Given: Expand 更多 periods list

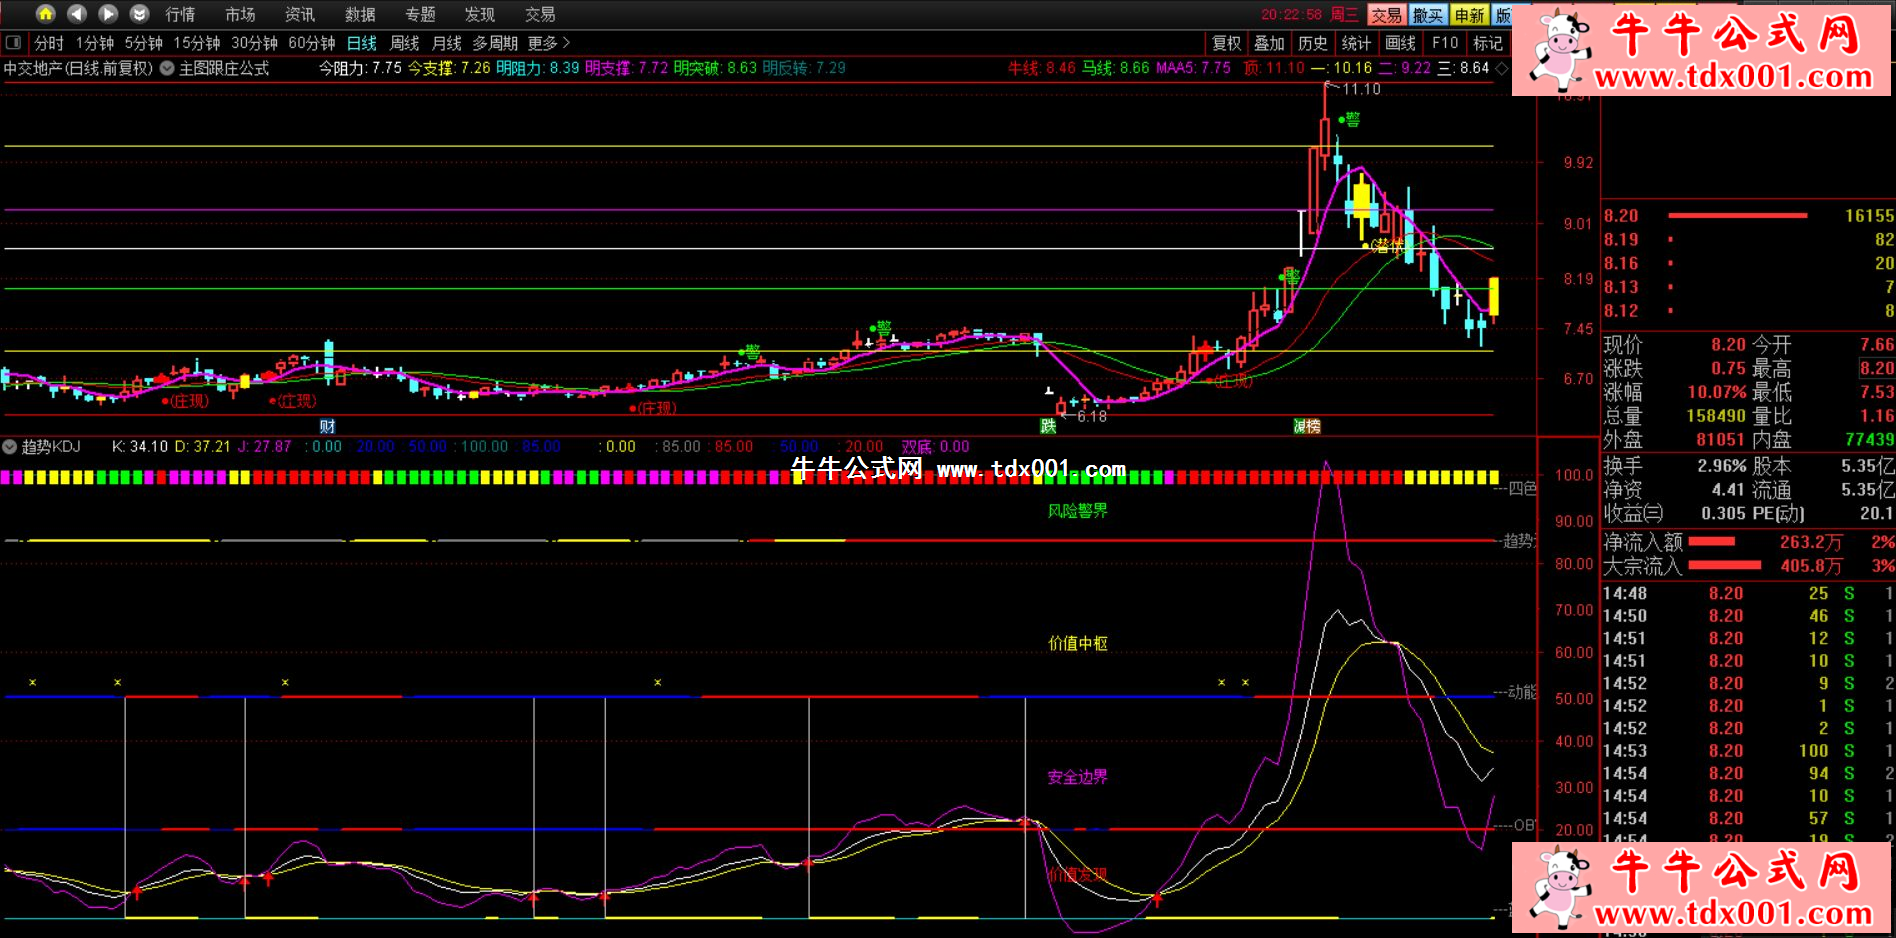Looking at the screenshot, I should tap(548, 43).
